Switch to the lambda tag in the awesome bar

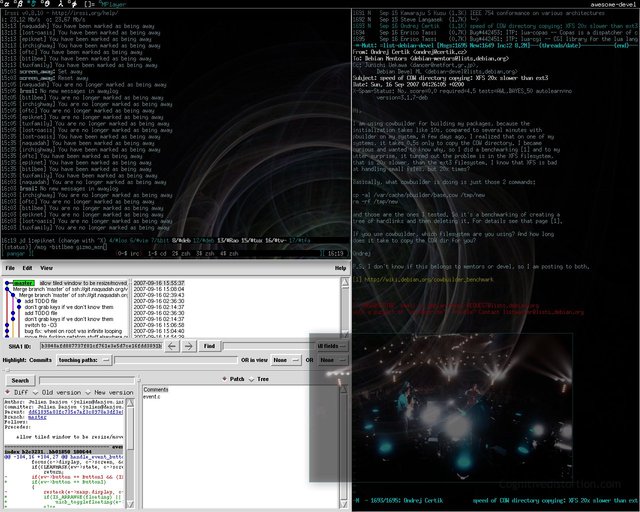pyautogui.click(x=60, y=4)
